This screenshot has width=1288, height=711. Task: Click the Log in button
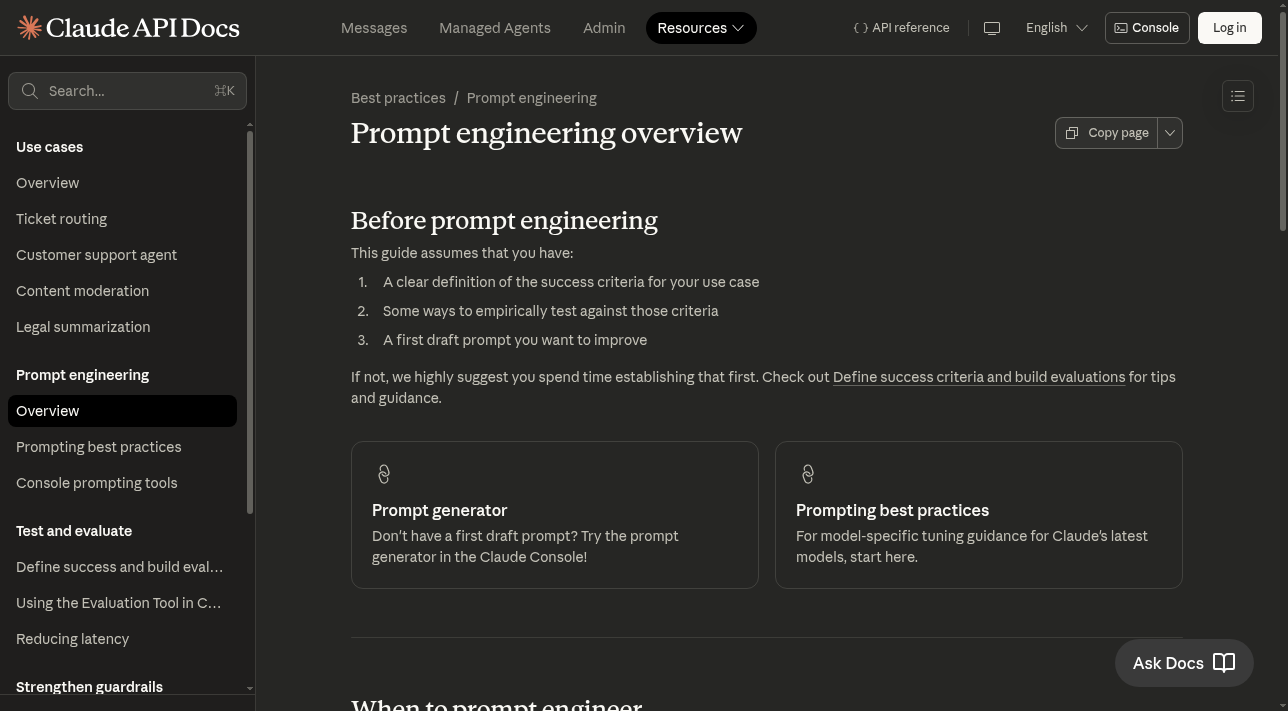coord(1229,28)
